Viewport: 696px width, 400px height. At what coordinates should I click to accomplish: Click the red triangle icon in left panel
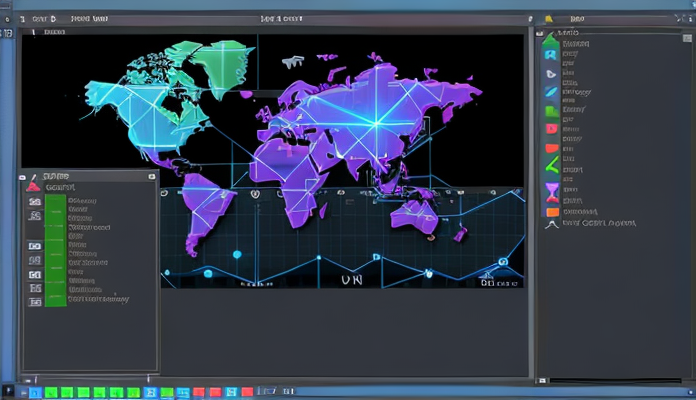click(33, 186)
